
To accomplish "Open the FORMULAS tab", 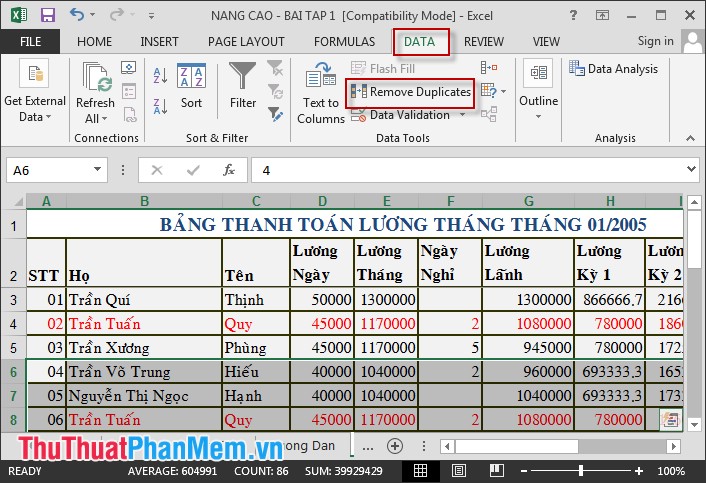I will [344, 42].
